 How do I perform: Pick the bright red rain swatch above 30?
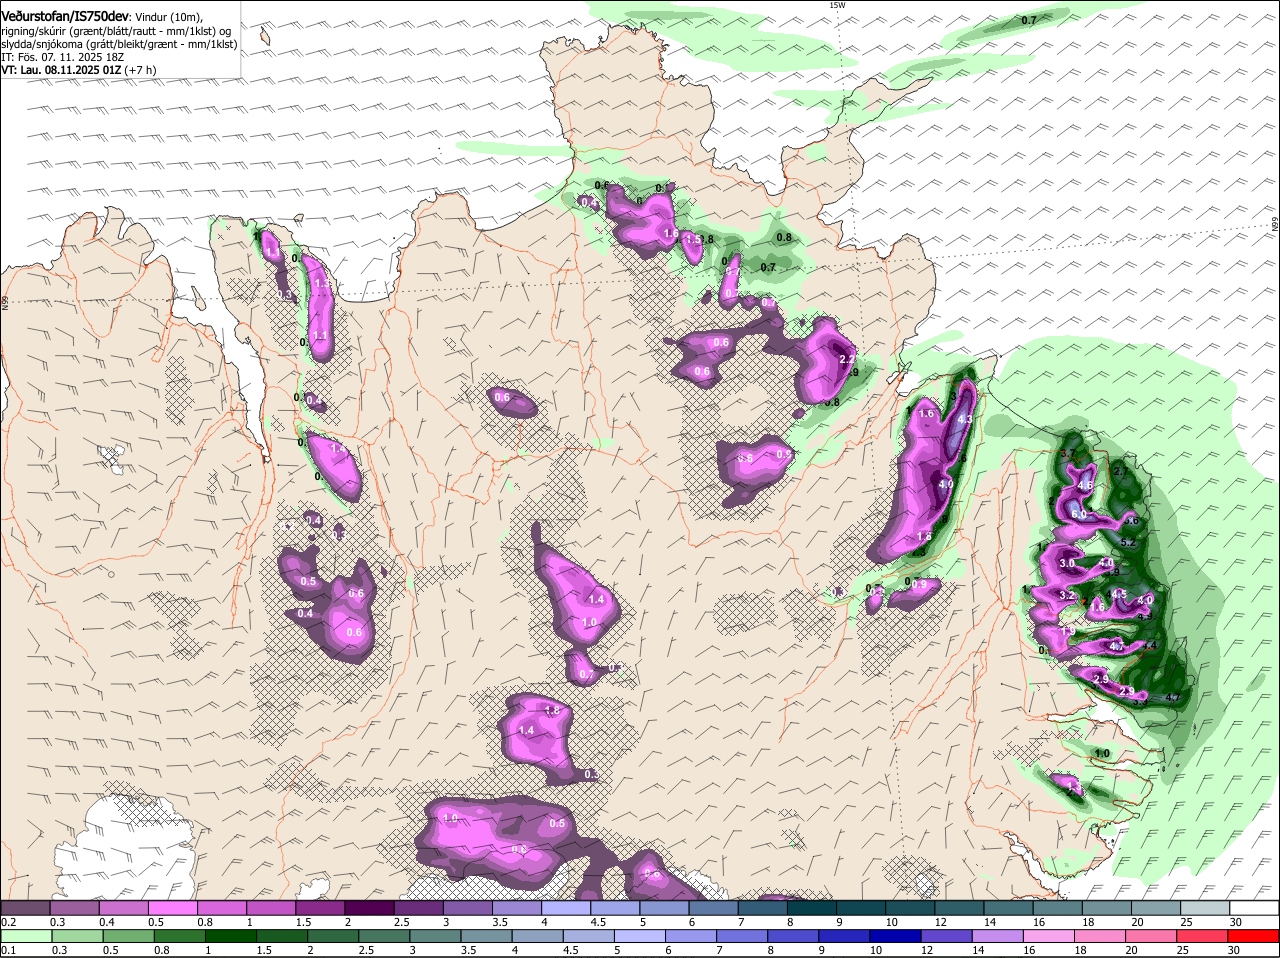[1254, 936]
